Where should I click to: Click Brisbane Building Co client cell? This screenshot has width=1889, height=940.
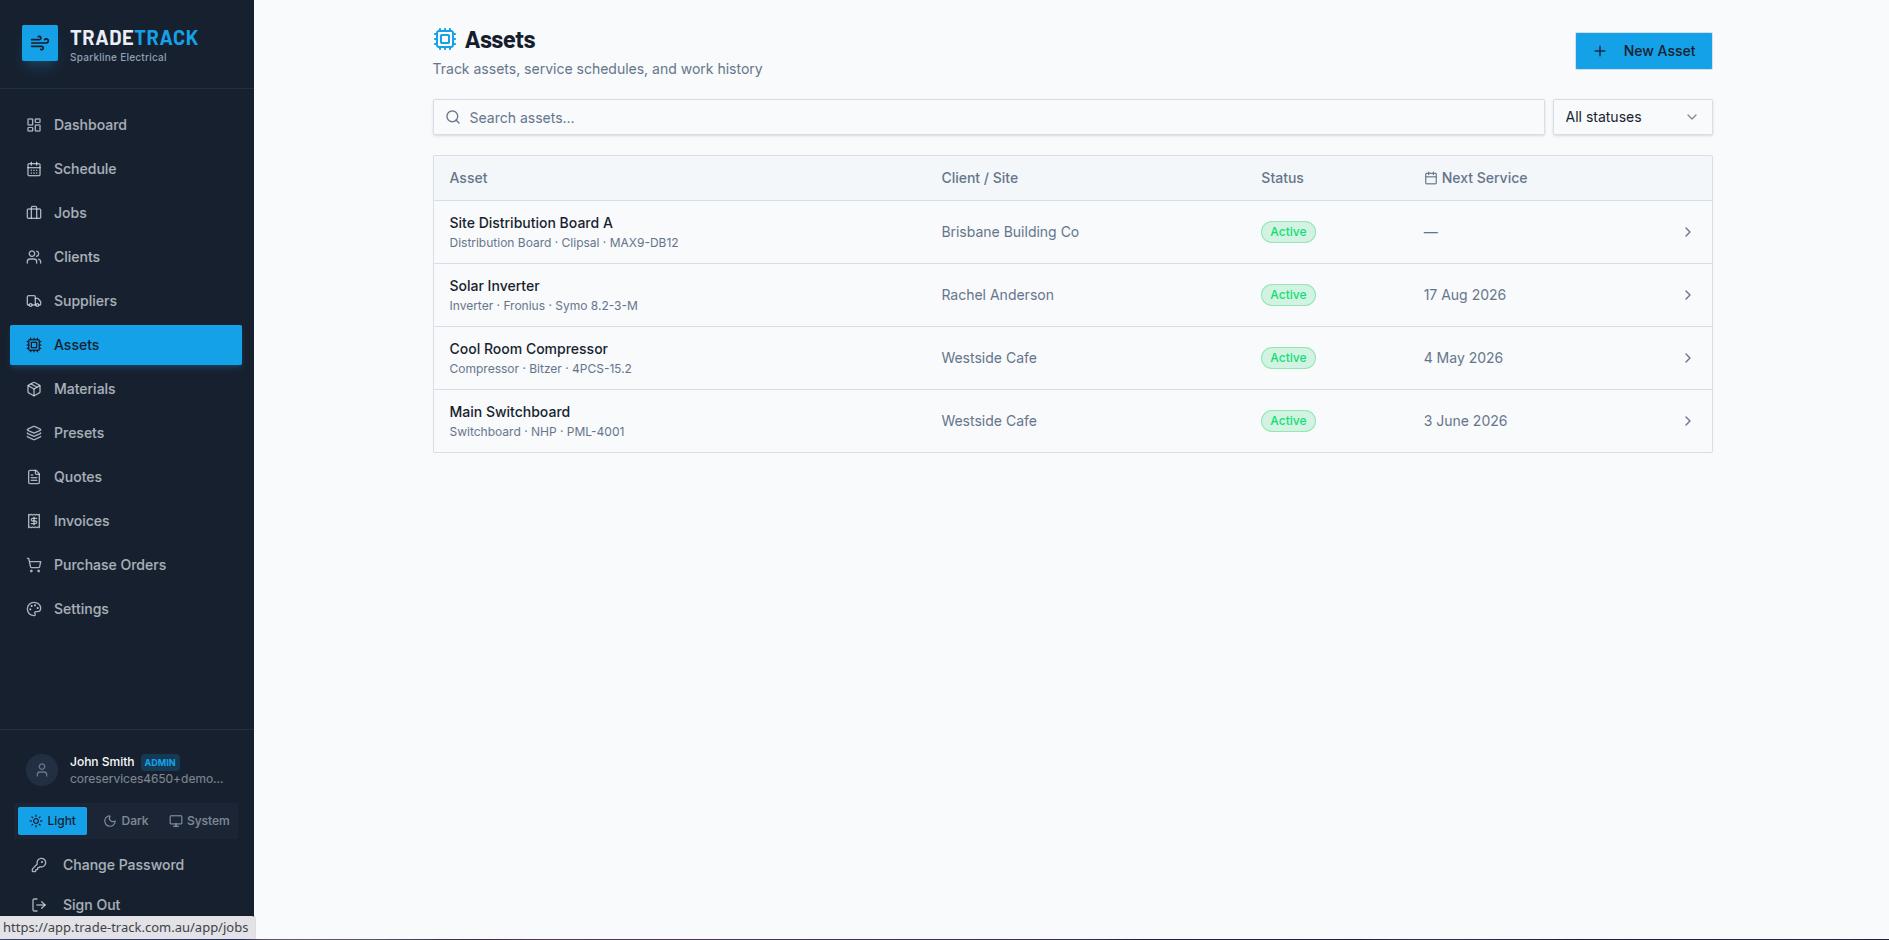(x=1010, y=232)
